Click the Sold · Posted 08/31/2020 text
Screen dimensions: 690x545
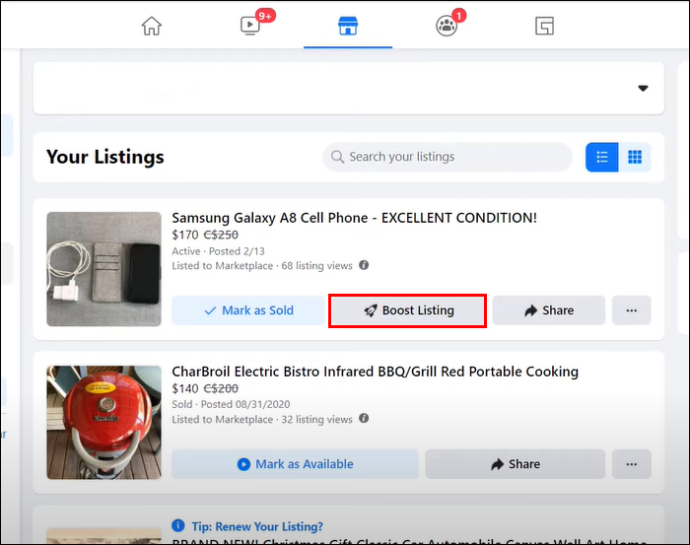(231, 404)
